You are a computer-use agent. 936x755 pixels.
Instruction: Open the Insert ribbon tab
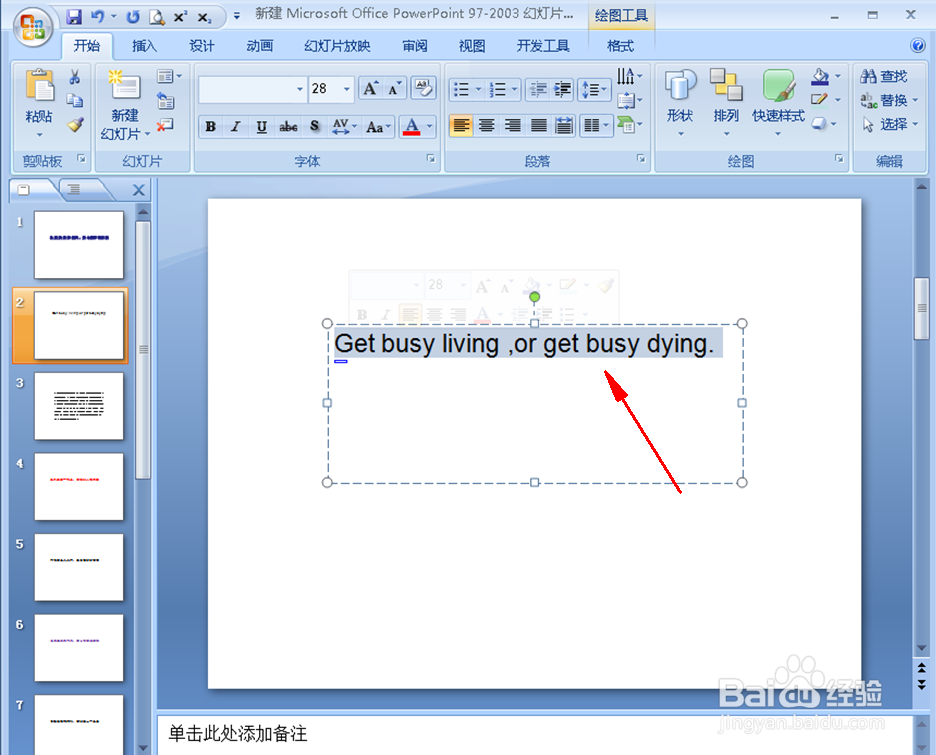144,46
